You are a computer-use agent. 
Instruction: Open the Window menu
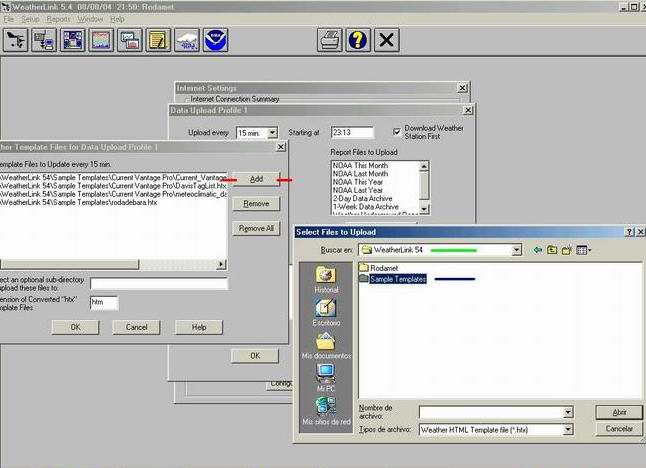coord(90,19)
